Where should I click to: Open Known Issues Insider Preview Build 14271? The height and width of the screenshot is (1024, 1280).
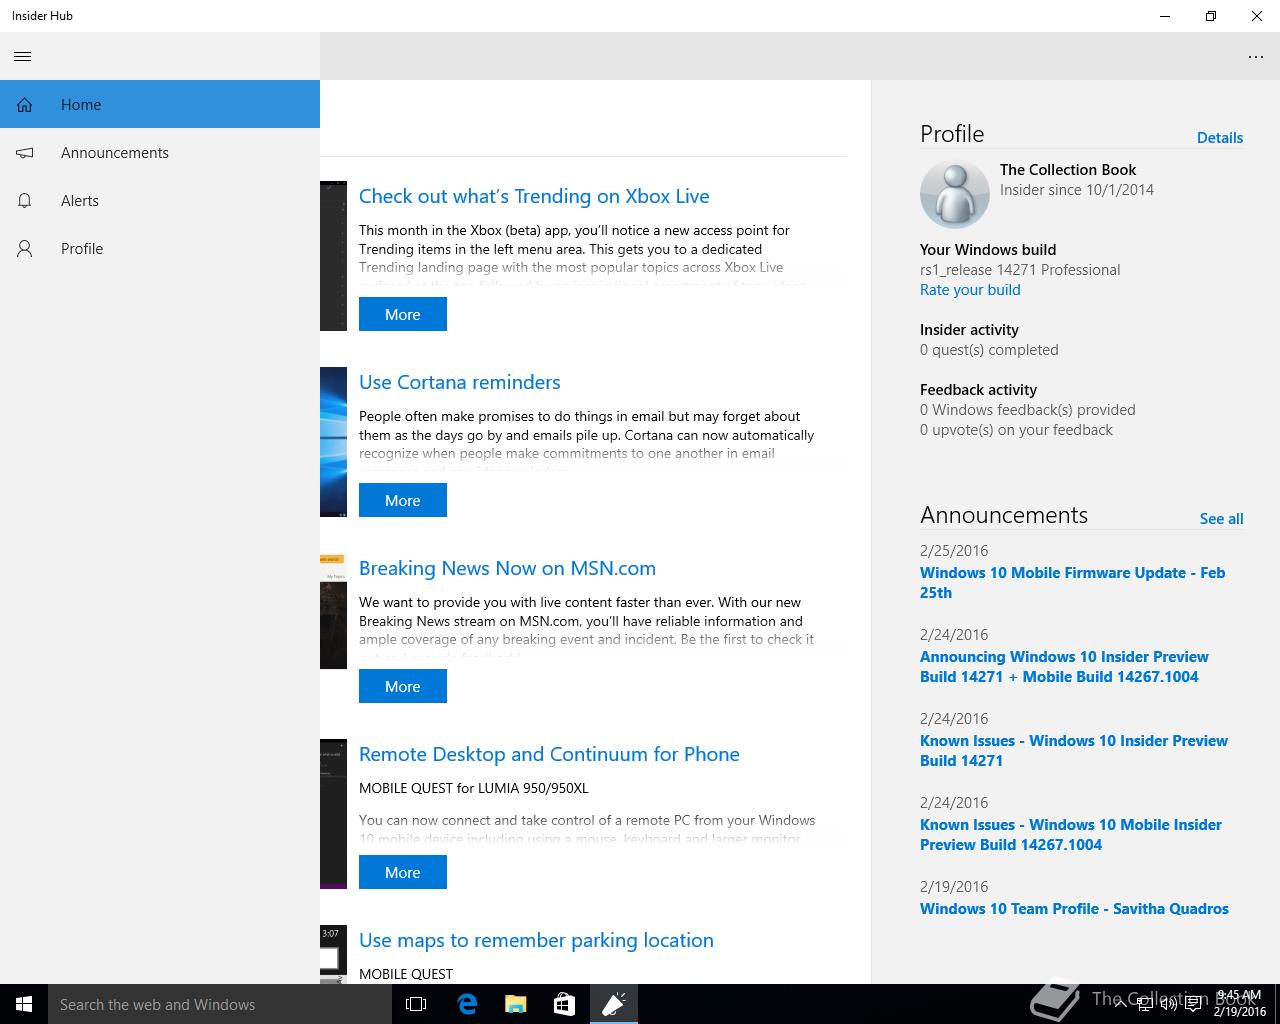(x=1073, y=750)
